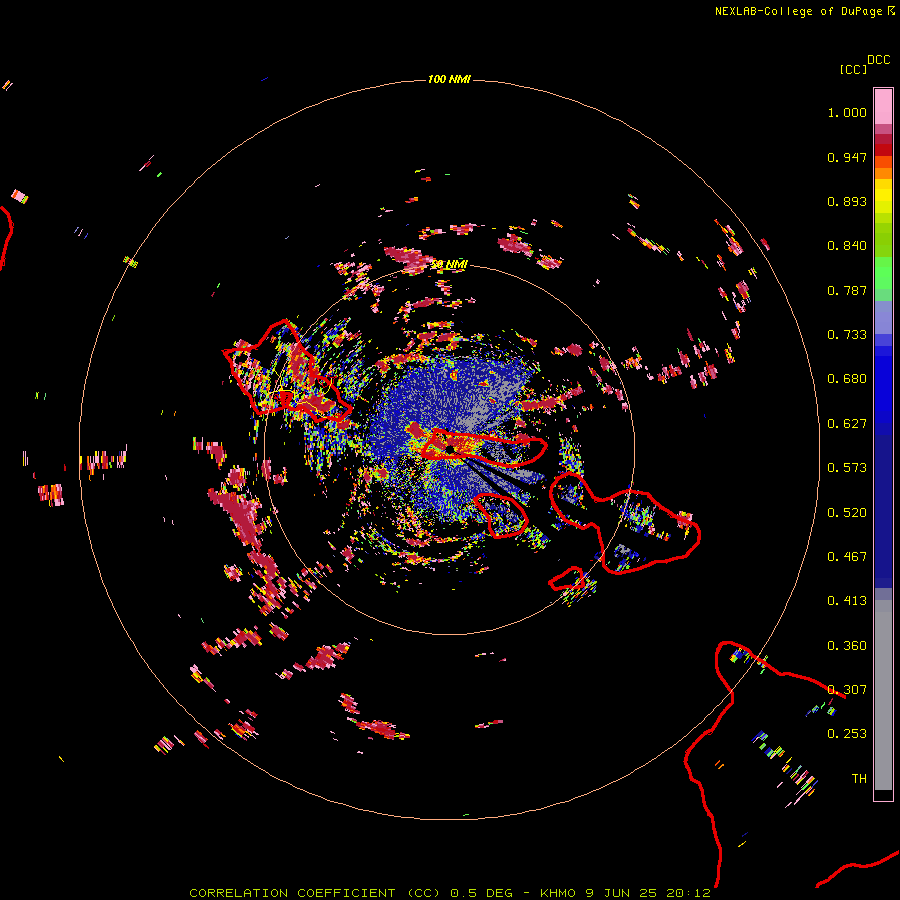Image resolution: width=900 pixels, height=900 pixels.
Task: Select the 0.627 scale value
Action: [x=847, y=424]
